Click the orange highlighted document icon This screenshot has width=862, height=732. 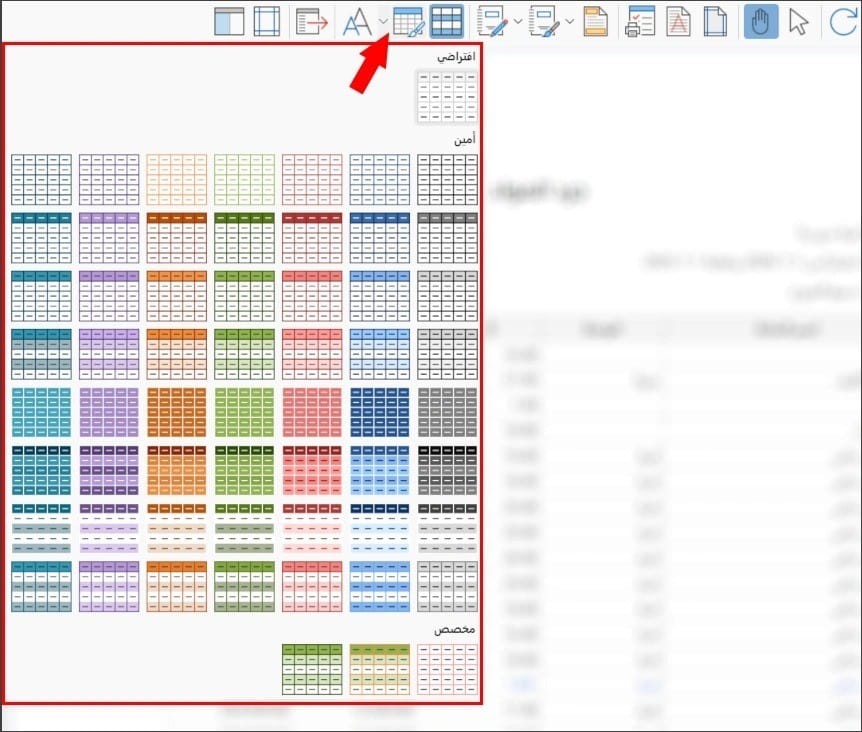tap(595, 22)
